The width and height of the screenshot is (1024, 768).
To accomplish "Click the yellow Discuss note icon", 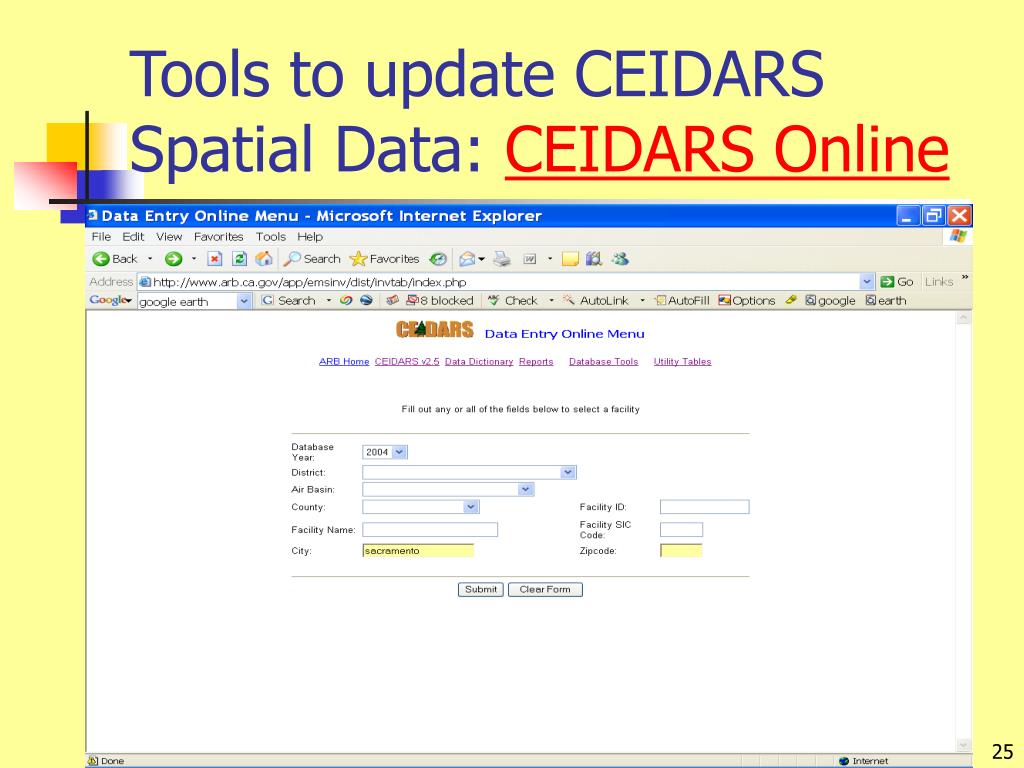I will tap(570, 259).
